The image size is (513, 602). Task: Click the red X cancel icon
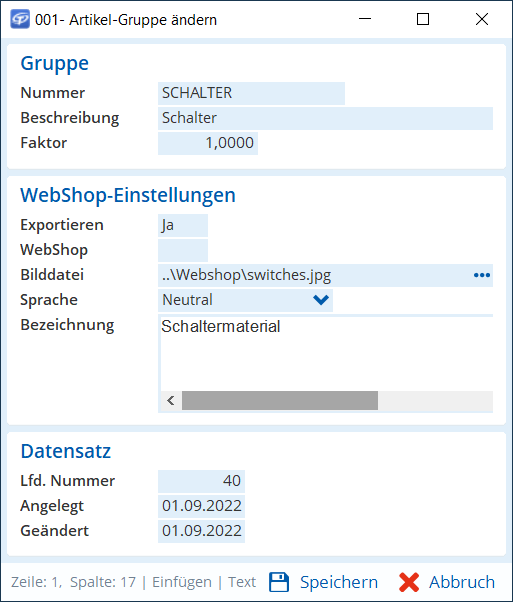pos(409,582)
